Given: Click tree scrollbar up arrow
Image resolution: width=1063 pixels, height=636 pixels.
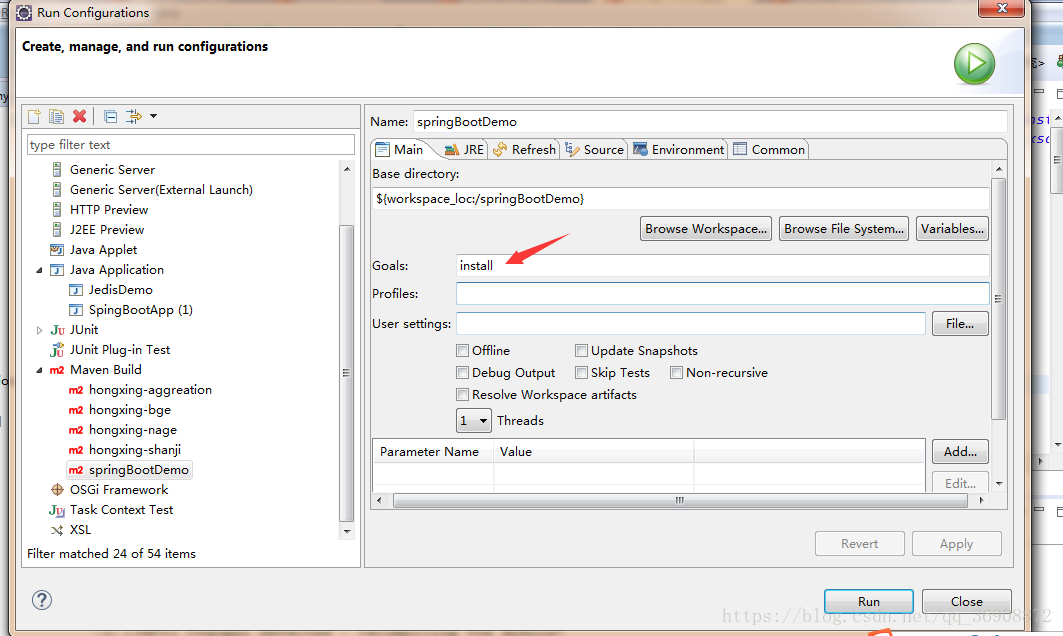Looking at the screenshot, I should (x=347, y=169).
